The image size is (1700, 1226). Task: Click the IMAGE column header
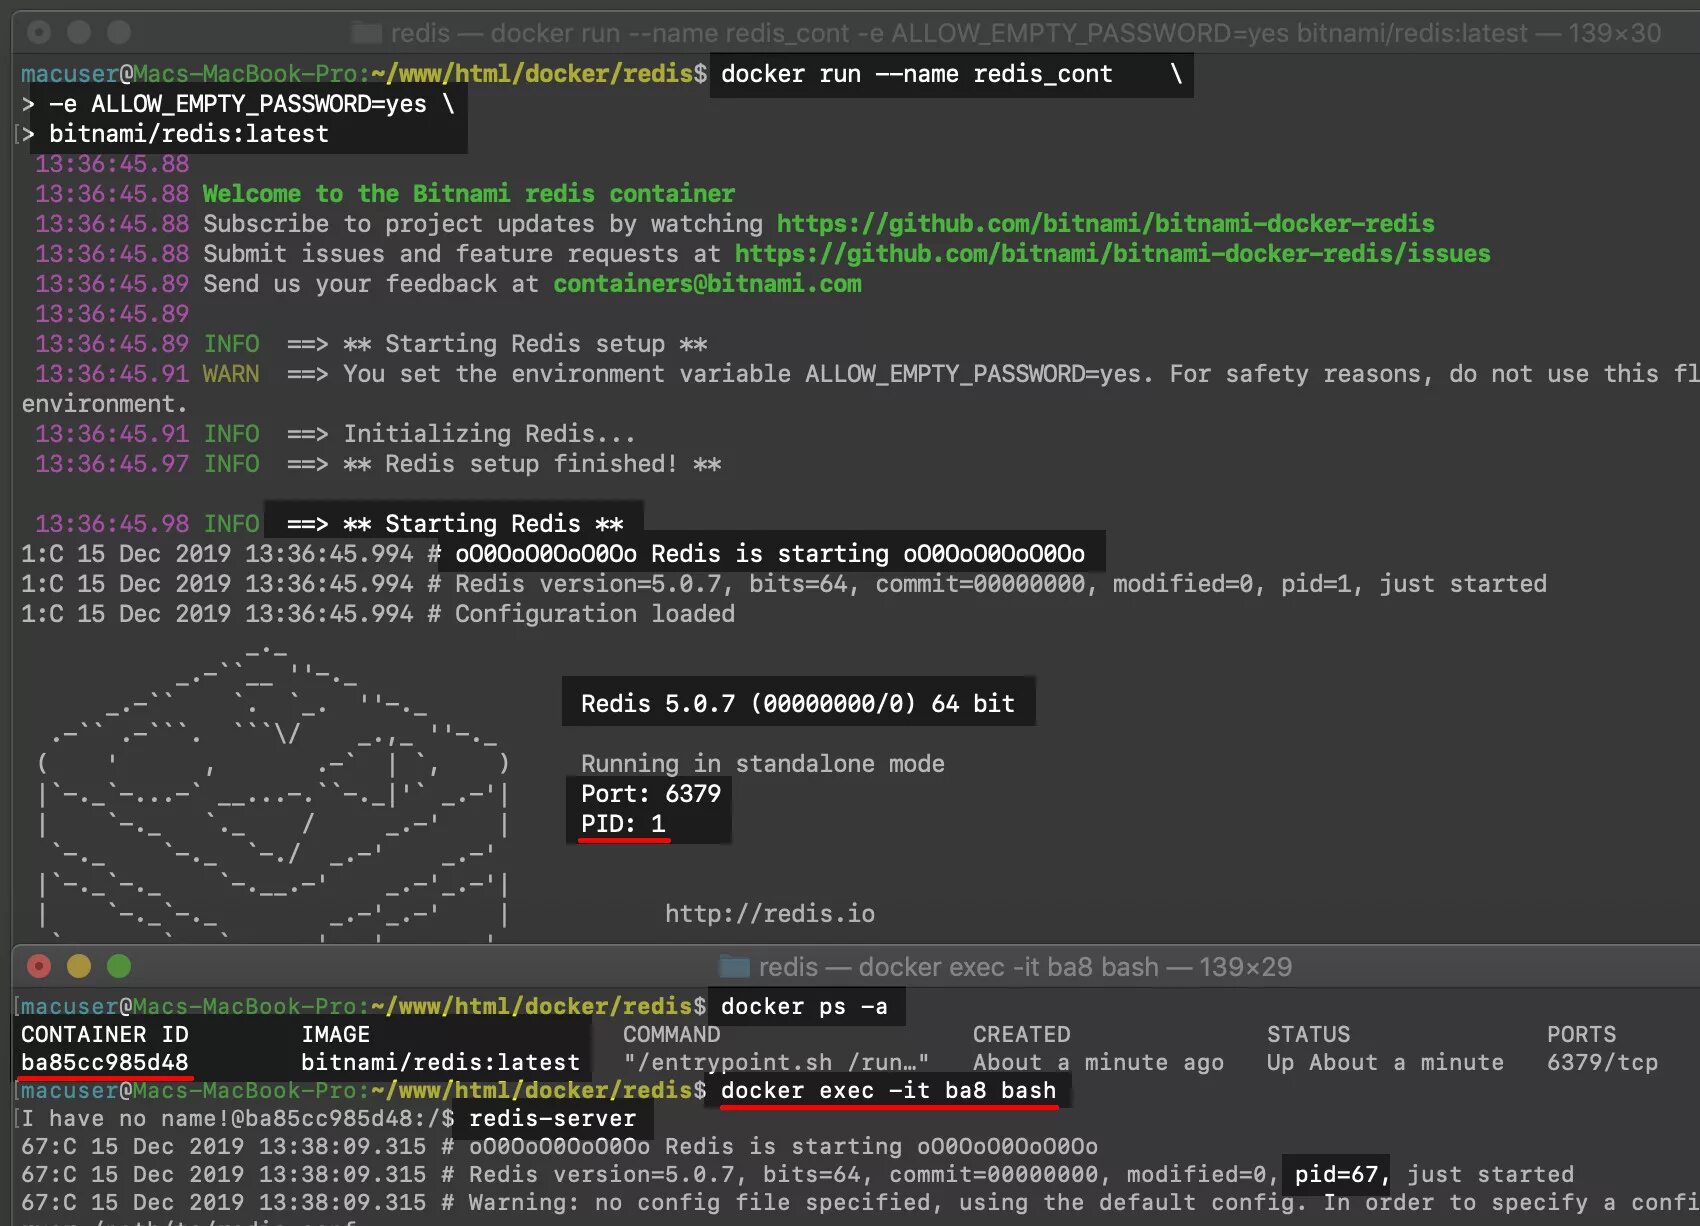pyautogui.click(x=336, y=1034)
